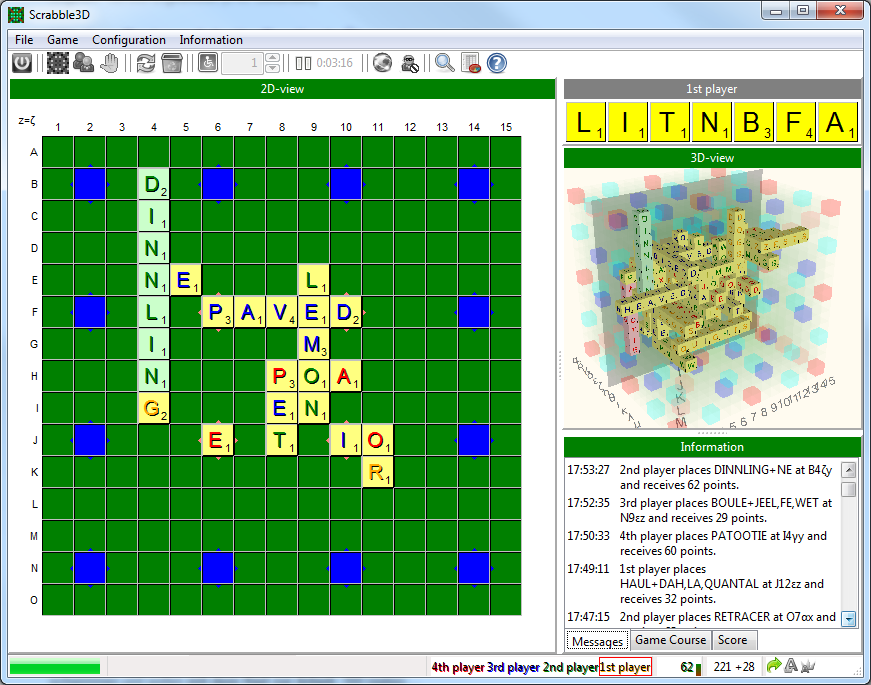This screenshot has height=685, width=871.
Task: Select 3rd player in the status bar
Action: (x=514, y=667)
